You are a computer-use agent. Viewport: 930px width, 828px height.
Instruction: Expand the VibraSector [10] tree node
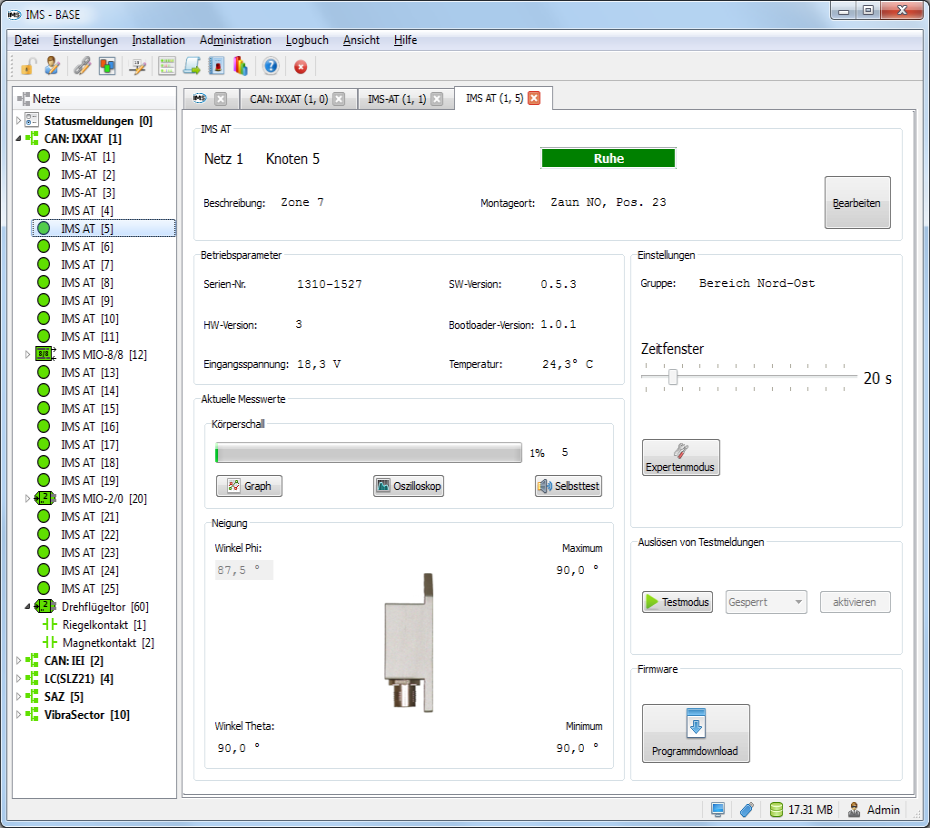(x=19, y=715)
